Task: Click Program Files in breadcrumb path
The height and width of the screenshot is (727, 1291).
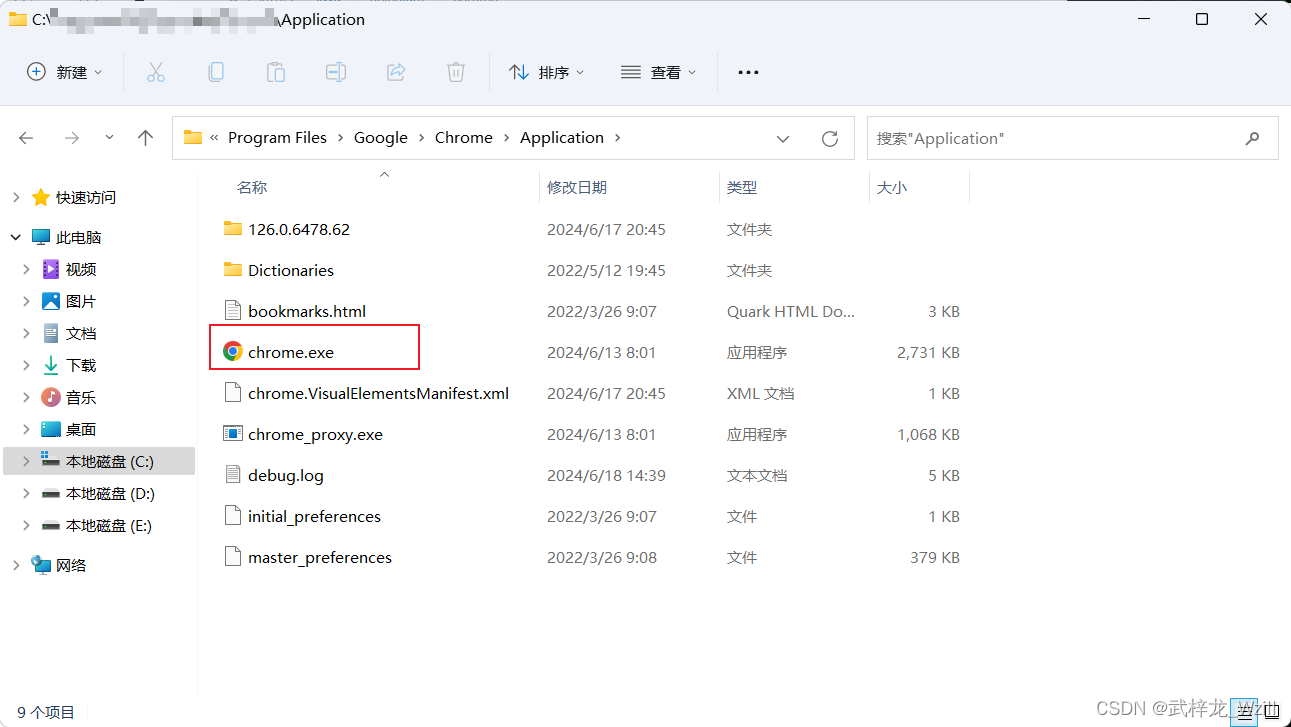Action: tap(277, 138)
